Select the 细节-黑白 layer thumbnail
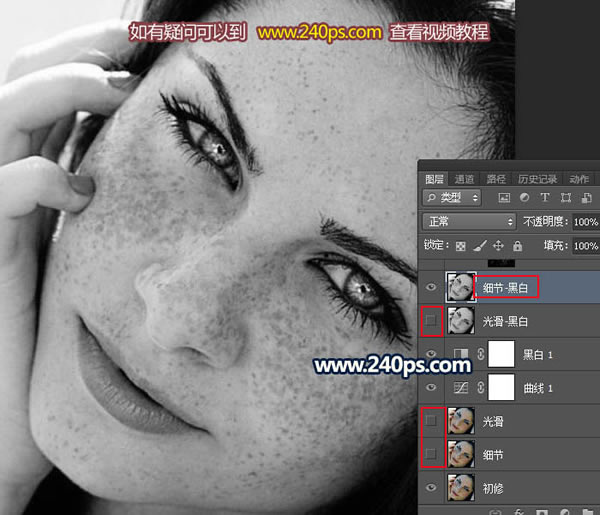This screenshot has width=600, height=515. [461, 287]
